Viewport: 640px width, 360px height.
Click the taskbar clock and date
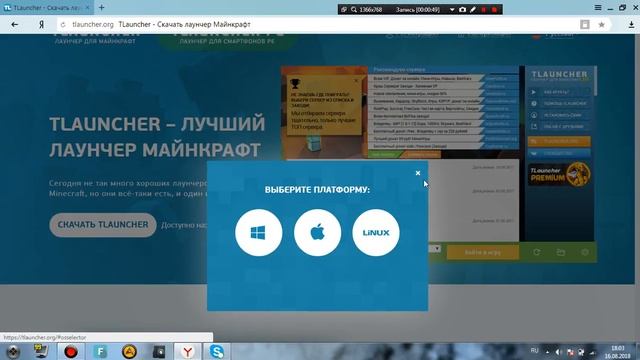(x=618, y=352)
